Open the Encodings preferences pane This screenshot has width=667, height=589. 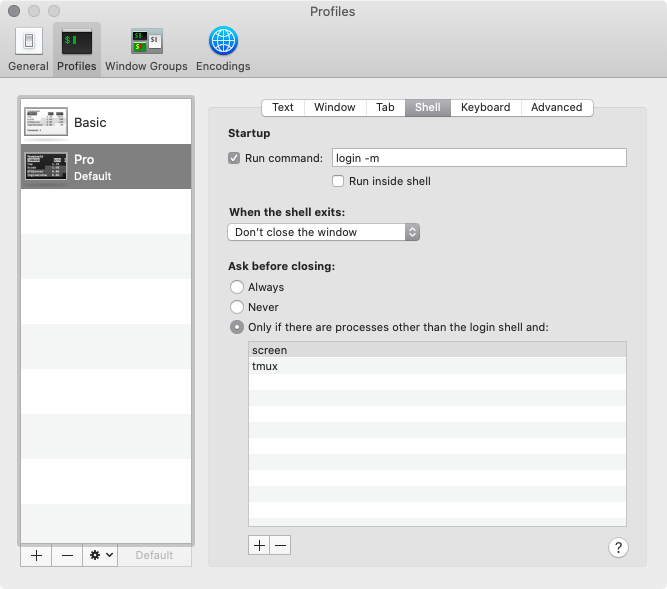[223, 48]
